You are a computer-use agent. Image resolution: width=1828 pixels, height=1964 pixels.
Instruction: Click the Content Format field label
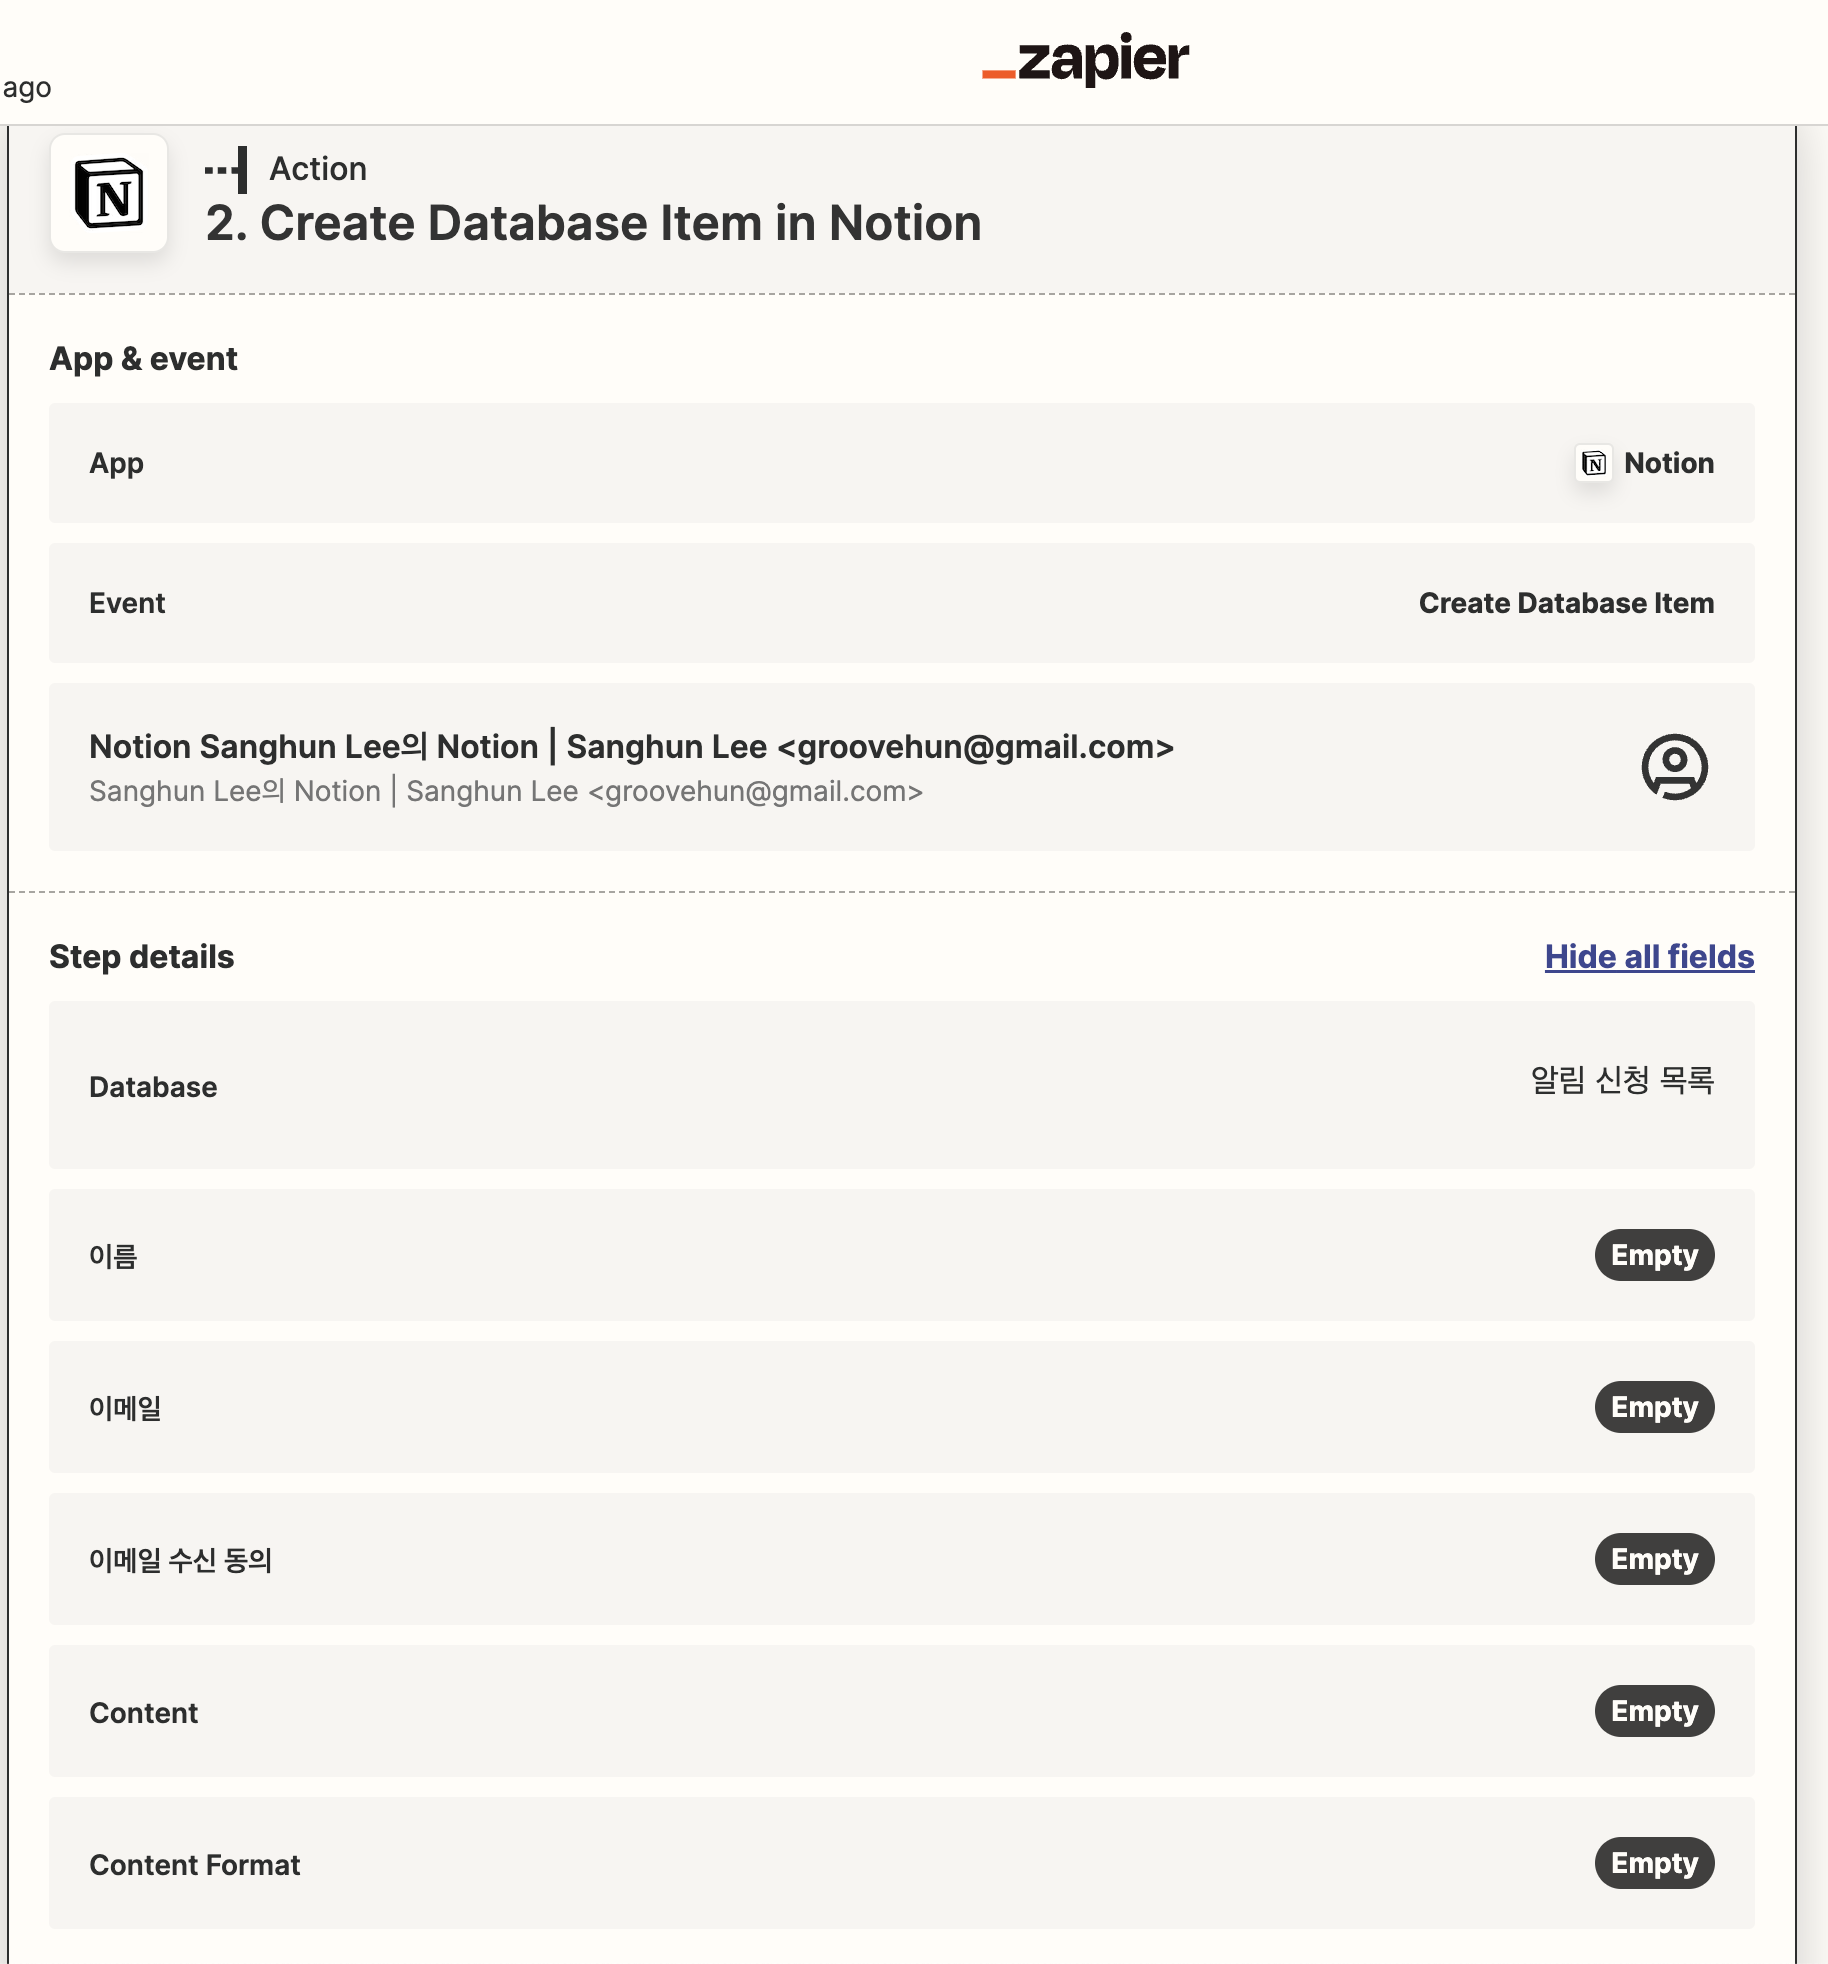tap(195, 1865)
